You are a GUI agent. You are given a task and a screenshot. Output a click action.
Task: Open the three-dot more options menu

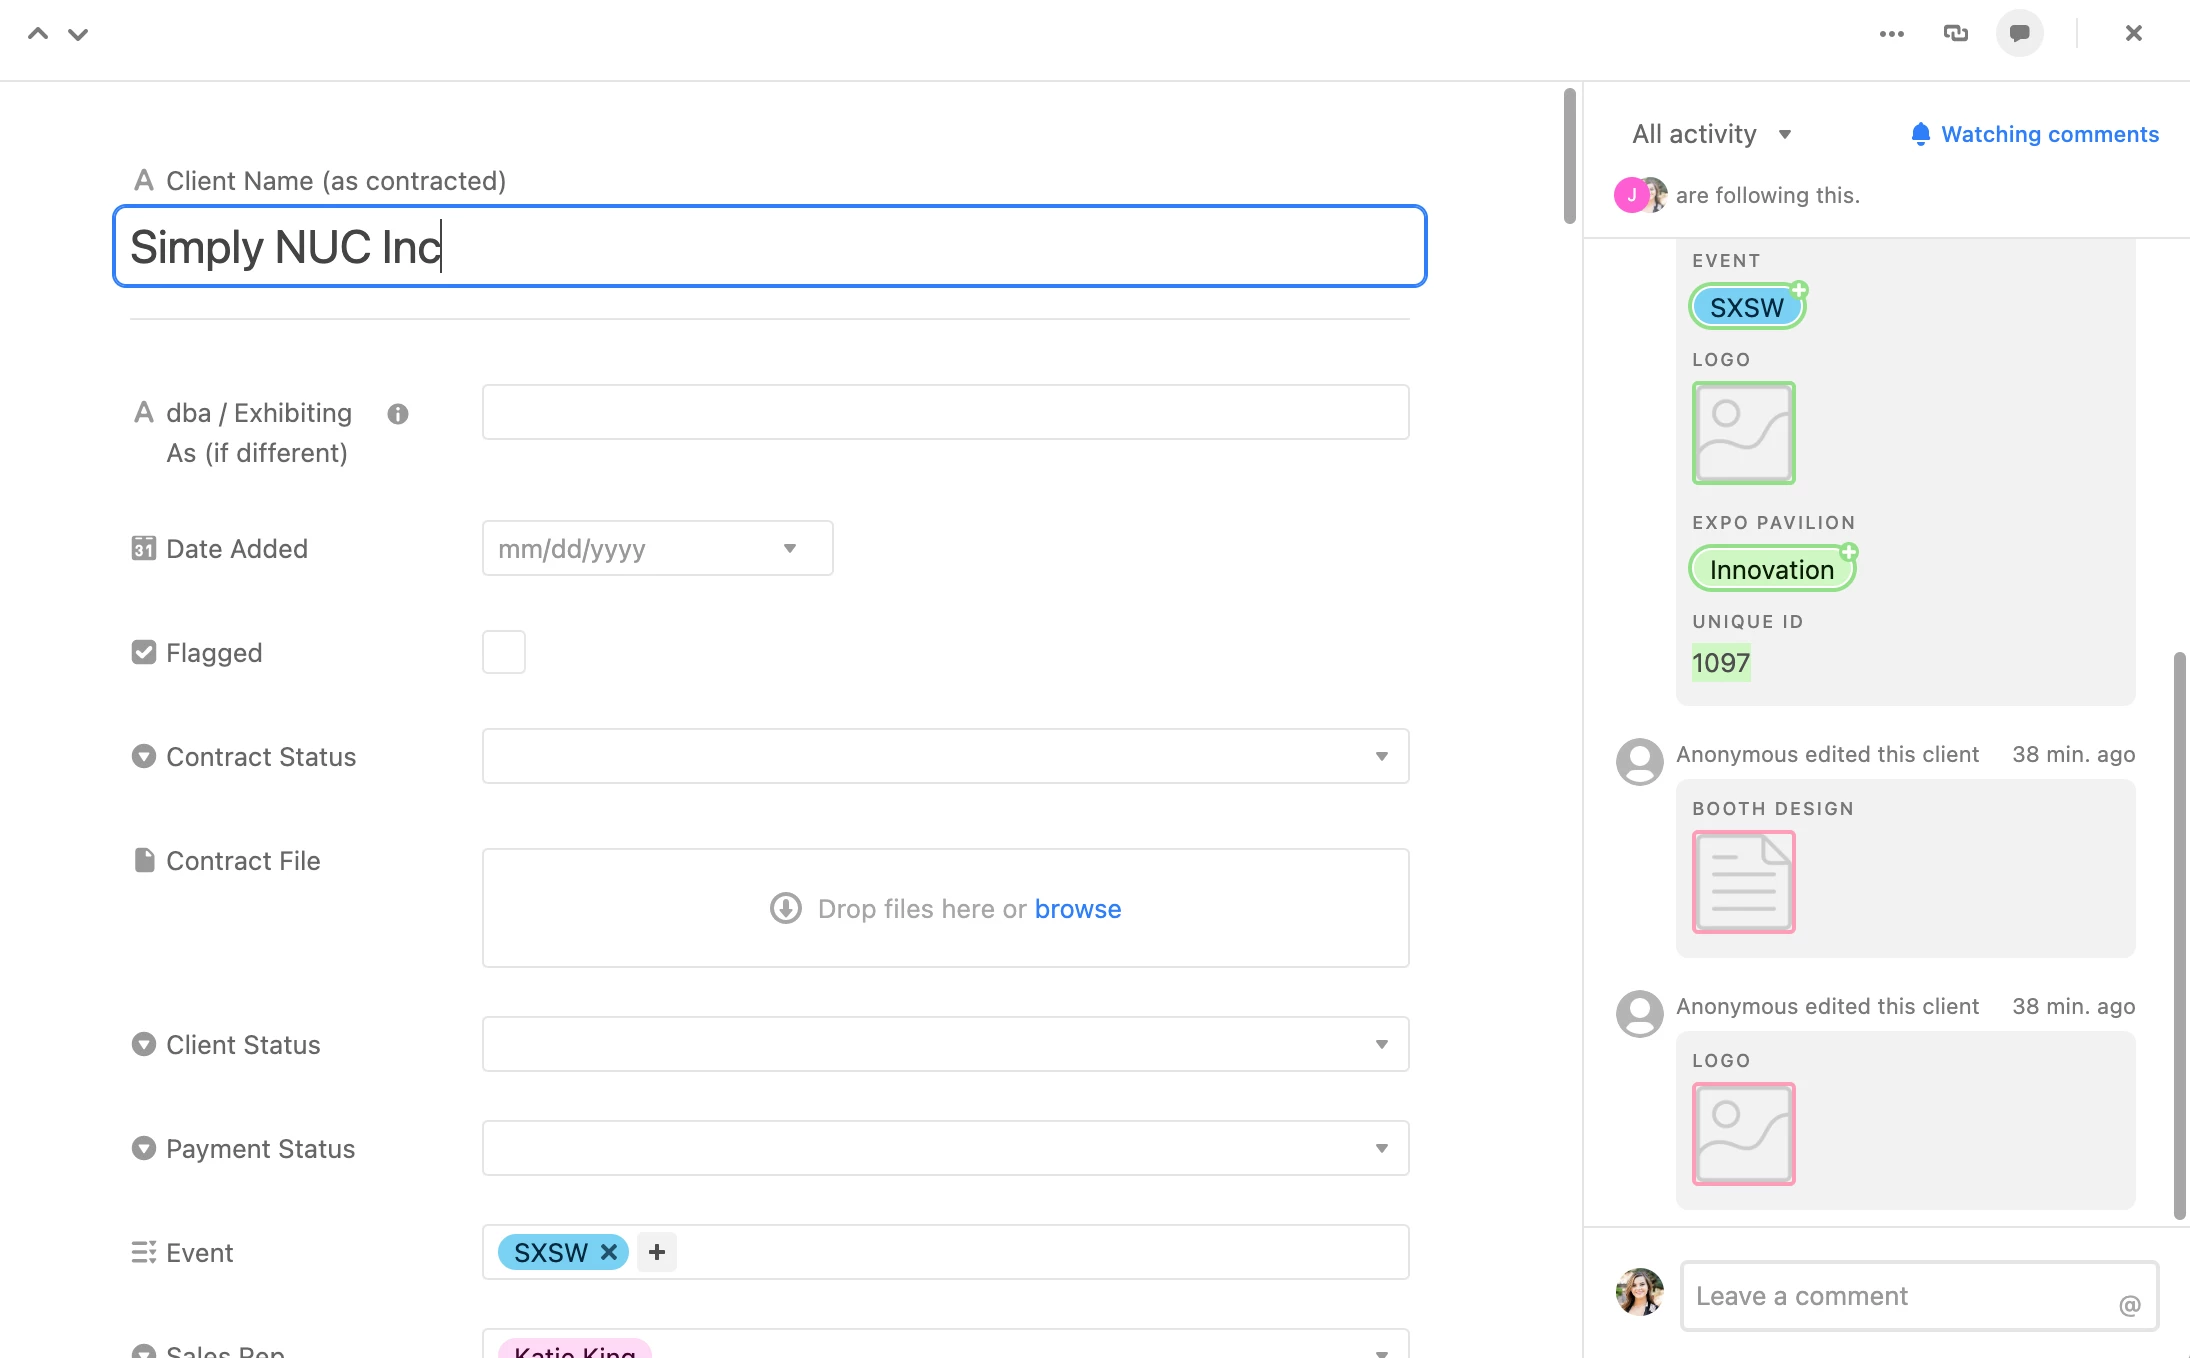(x=1891, y=34)
